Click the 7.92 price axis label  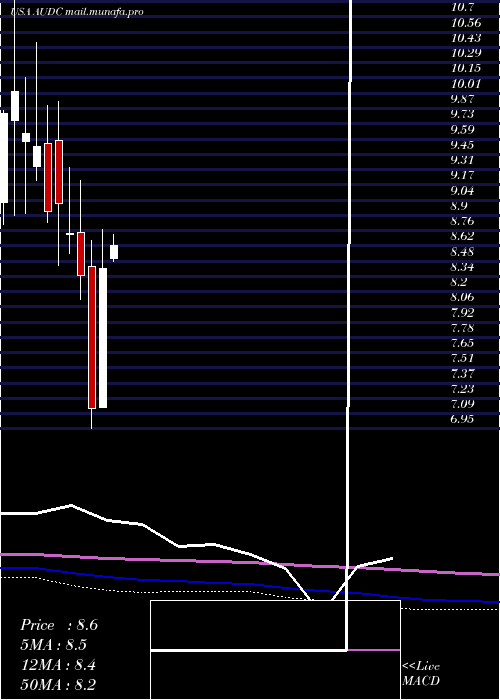pyautogui.click(x=463, y=312)
